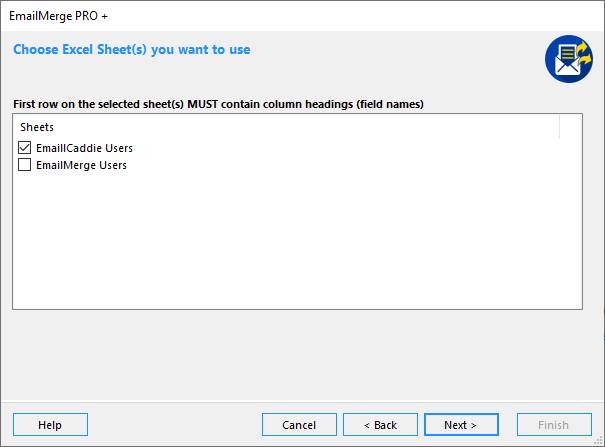605x447 pixels.
Task: Click the First row MUST contain headings note
Action: tap(218, 104)
